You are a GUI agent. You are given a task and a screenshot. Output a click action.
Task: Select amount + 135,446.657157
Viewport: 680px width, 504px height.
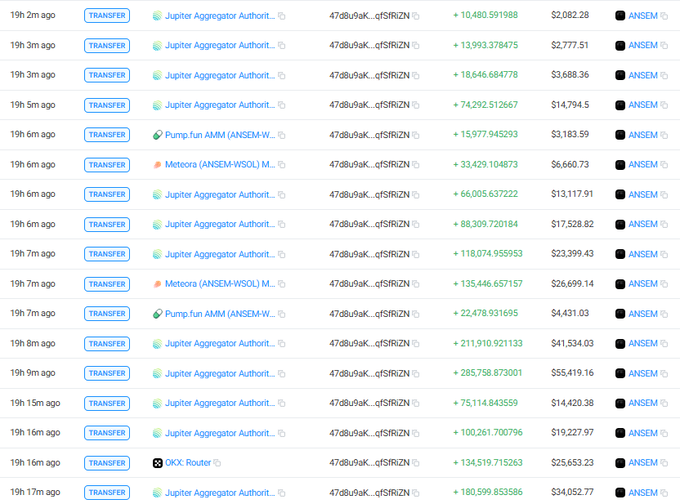487,284
